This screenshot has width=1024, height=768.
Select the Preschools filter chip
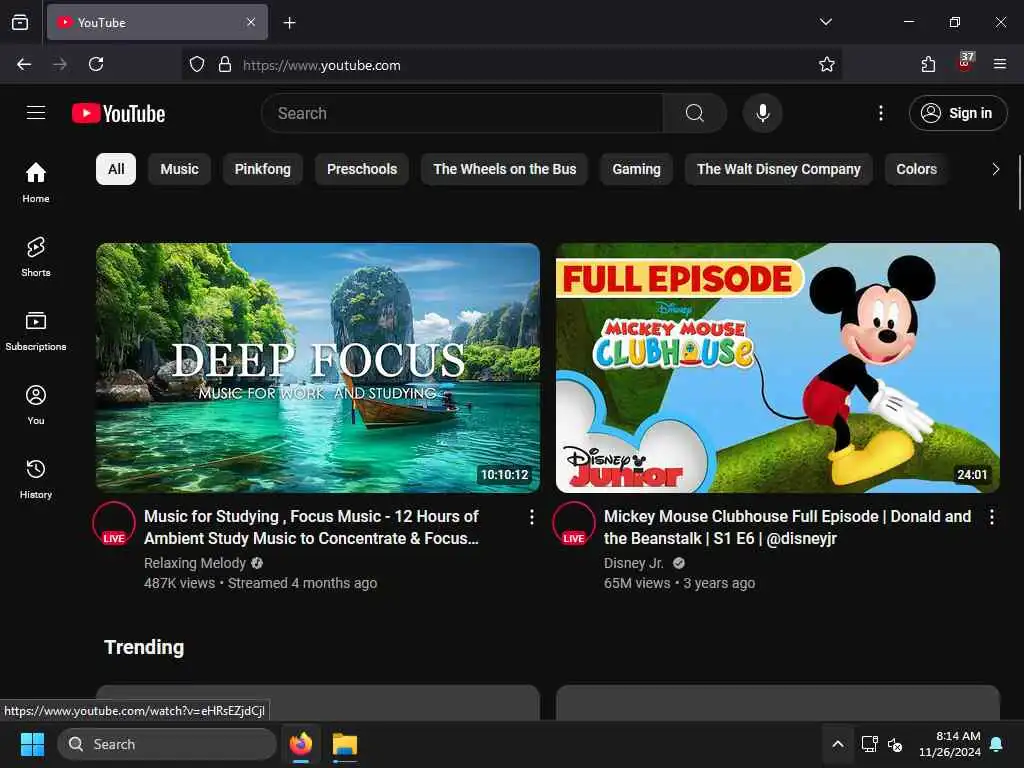[362, 169]
